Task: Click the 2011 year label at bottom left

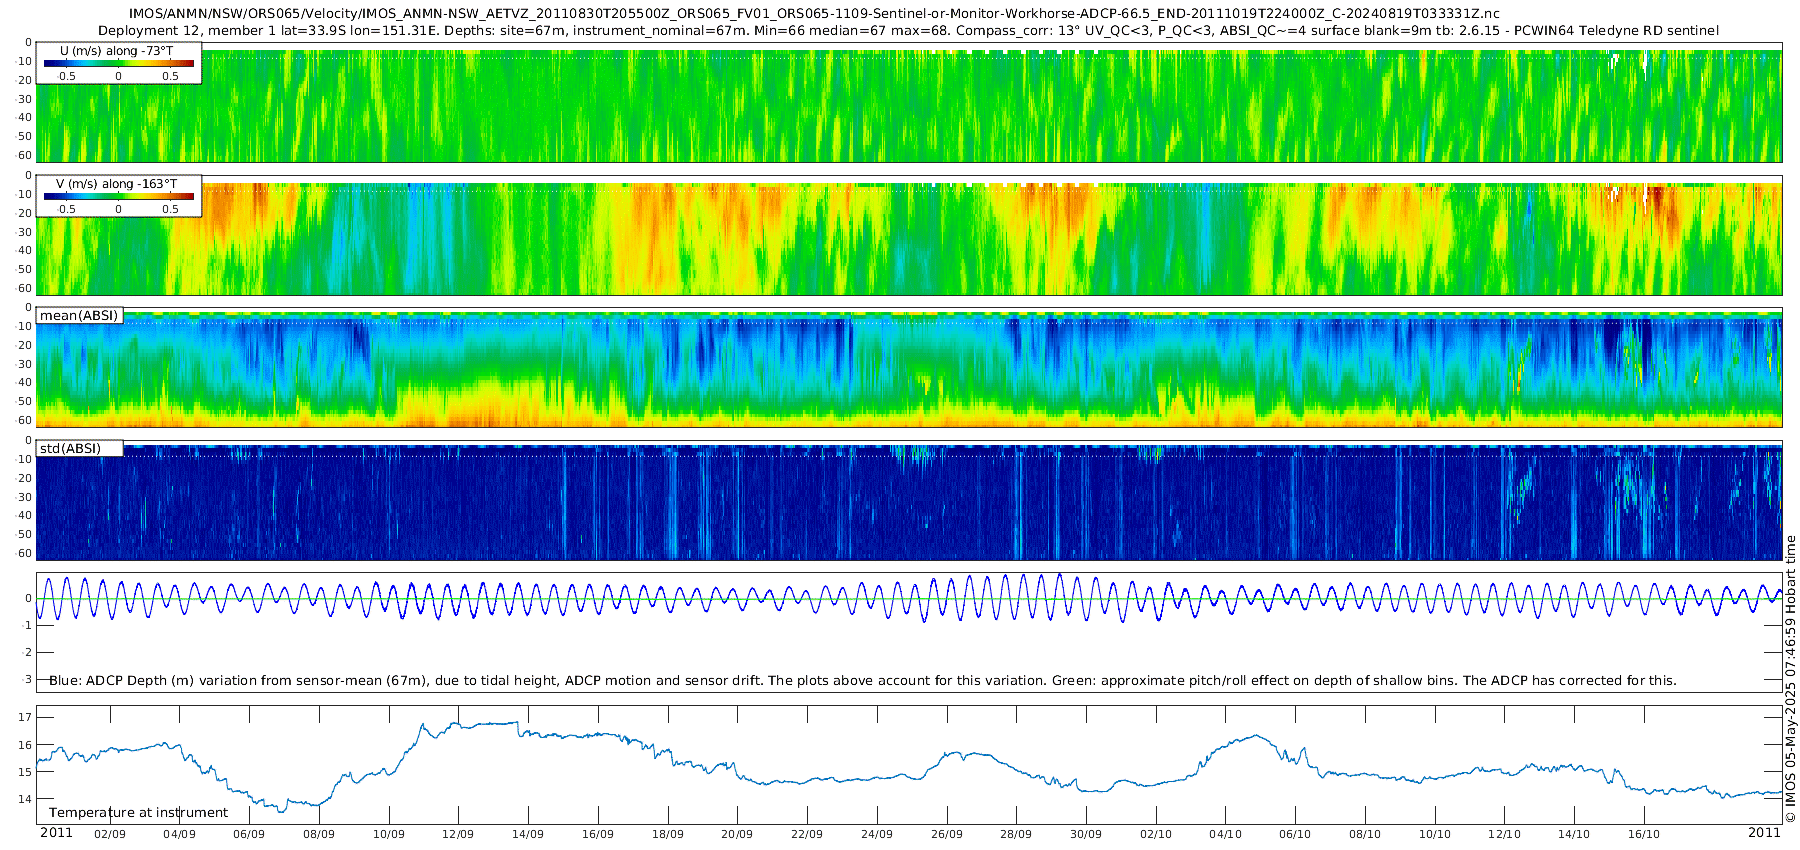Action: (56, 833)
